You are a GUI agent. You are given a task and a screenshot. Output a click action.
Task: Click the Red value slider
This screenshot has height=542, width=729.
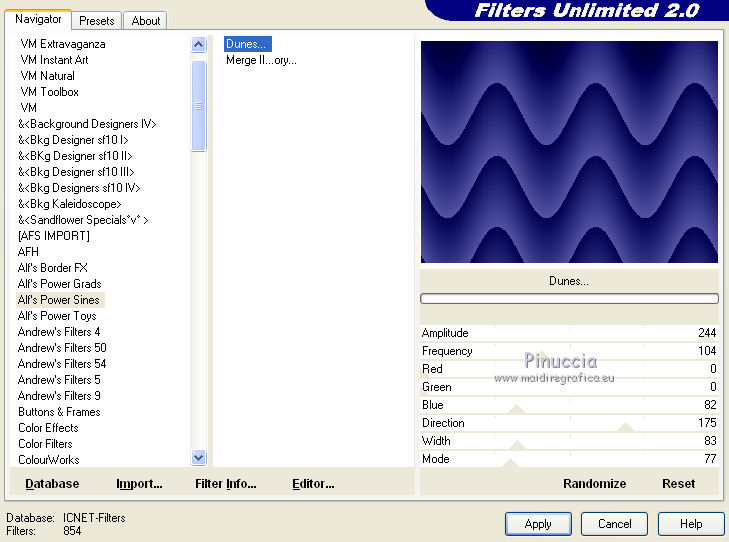coord(569,369)
